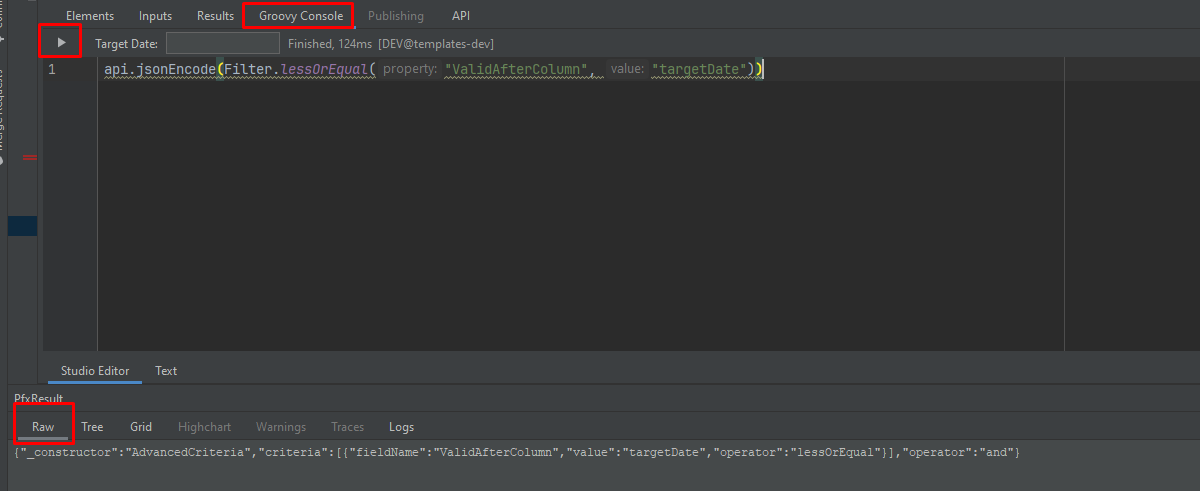Click the Highchart result tab
The image size is (1200, 491).
204,427
